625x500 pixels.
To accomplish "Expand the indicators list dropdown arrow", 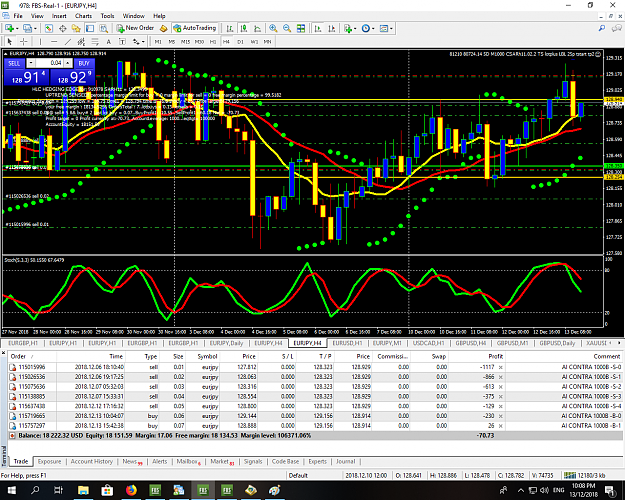I will 355,29.
